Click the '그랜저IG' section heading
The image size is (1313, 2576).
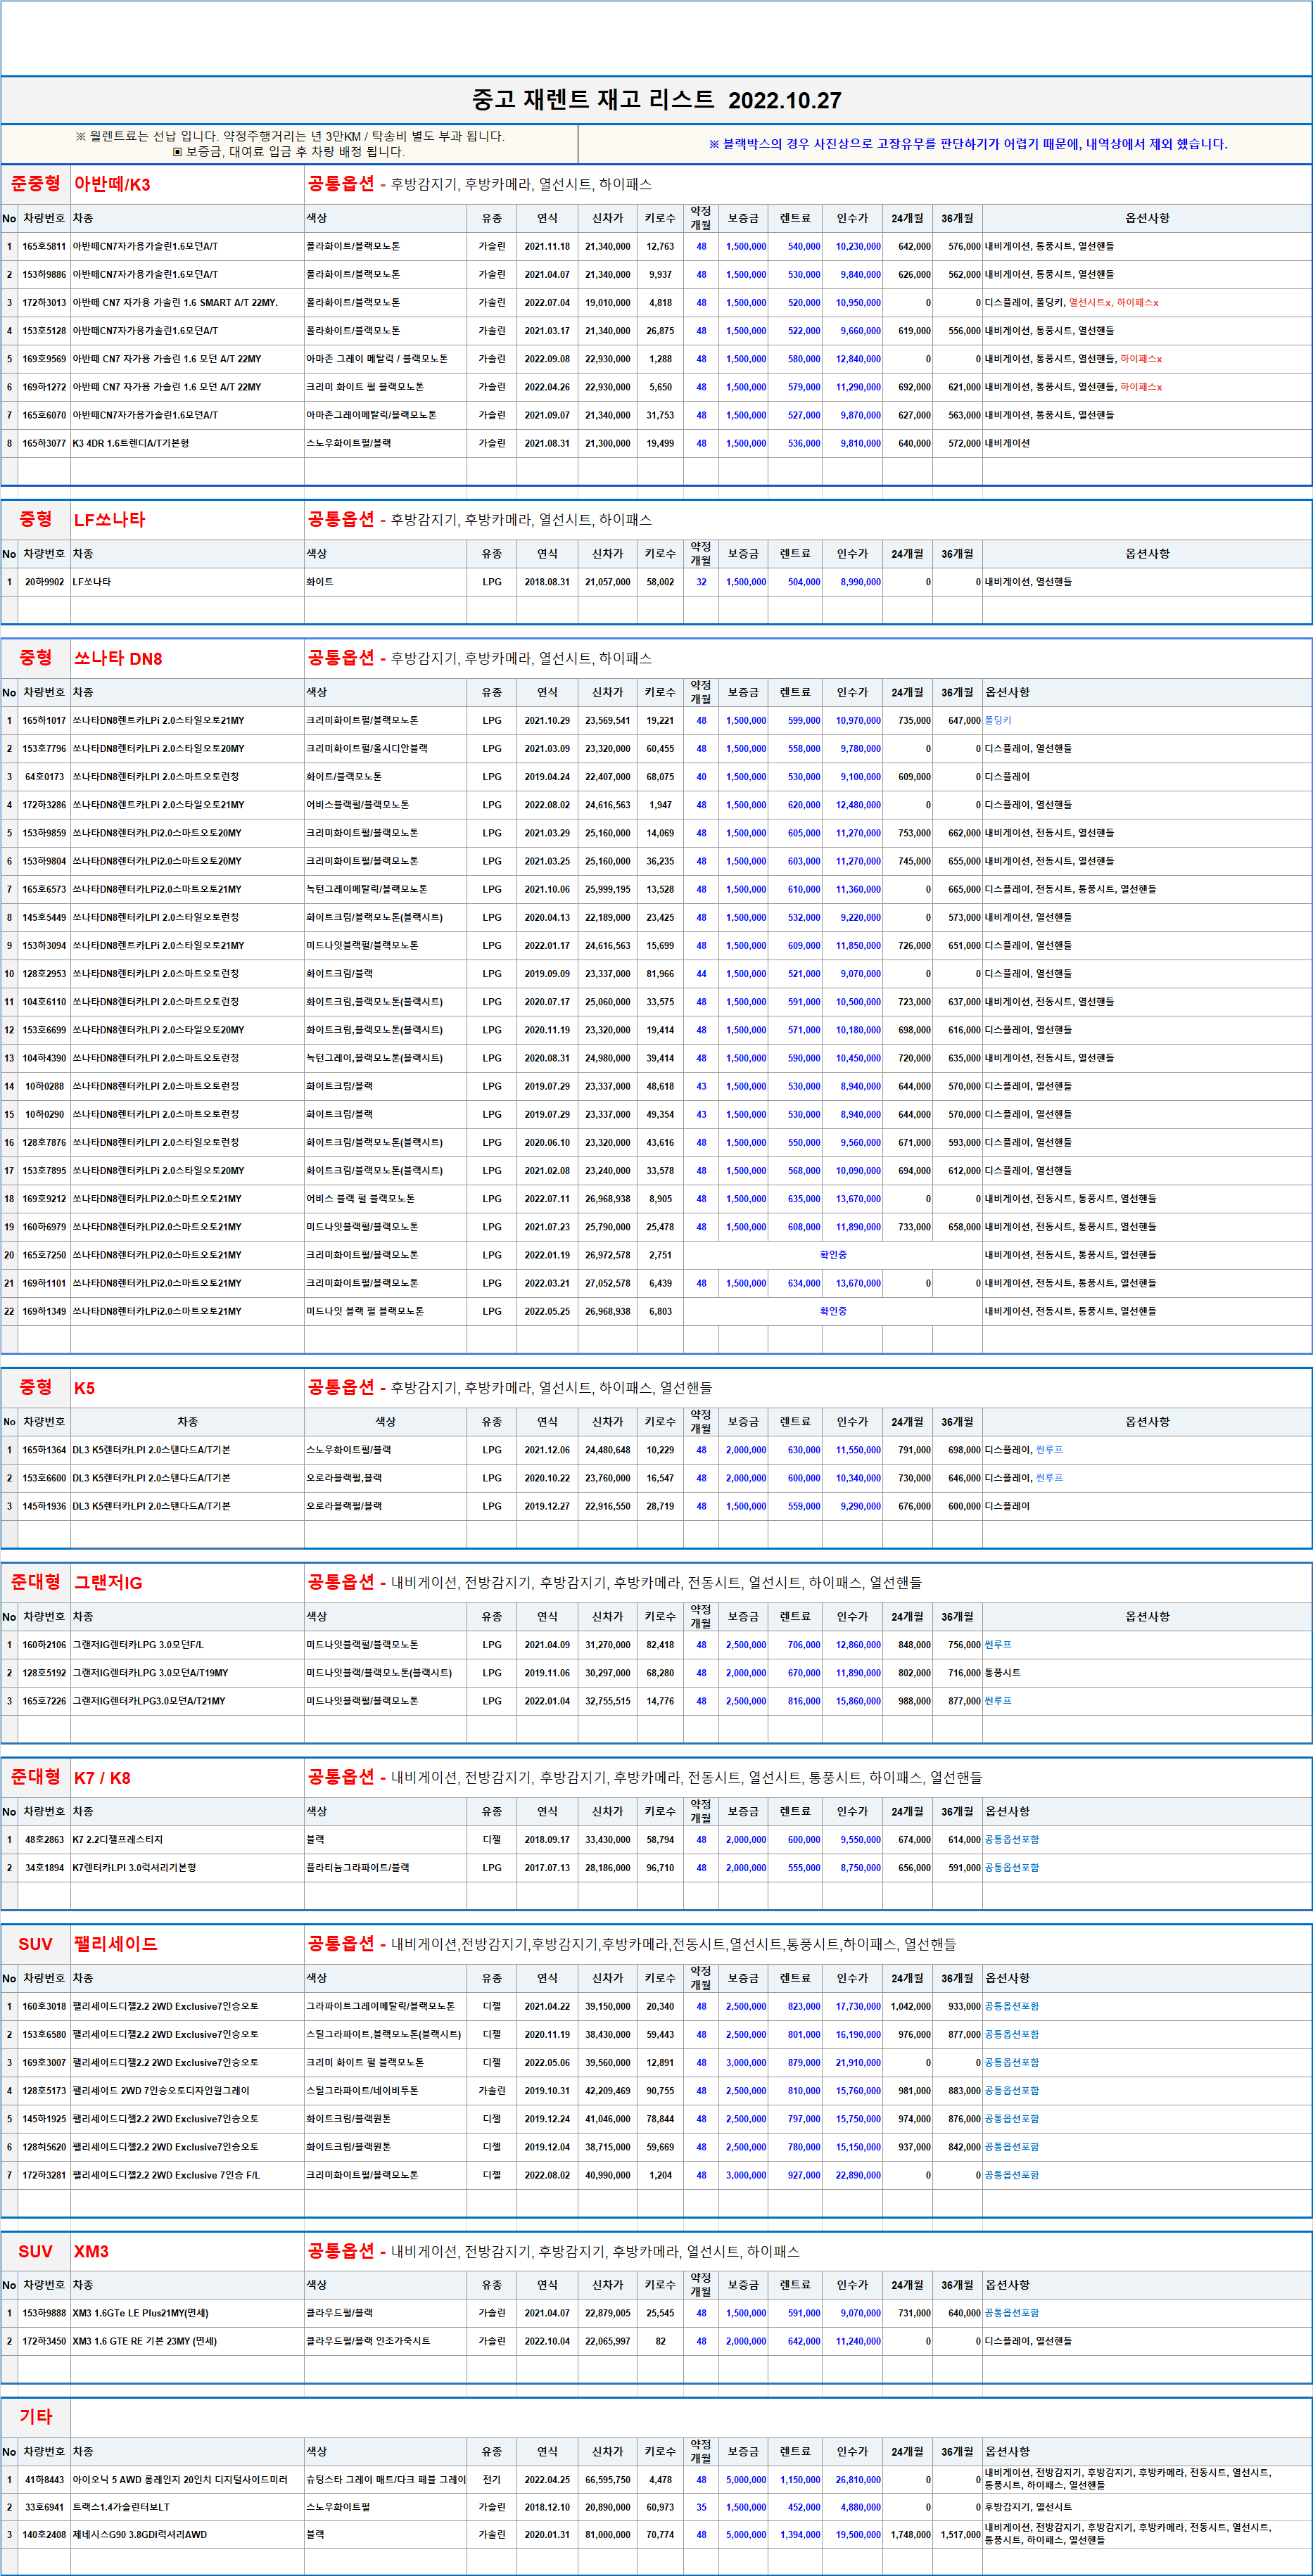(108, 1583)
